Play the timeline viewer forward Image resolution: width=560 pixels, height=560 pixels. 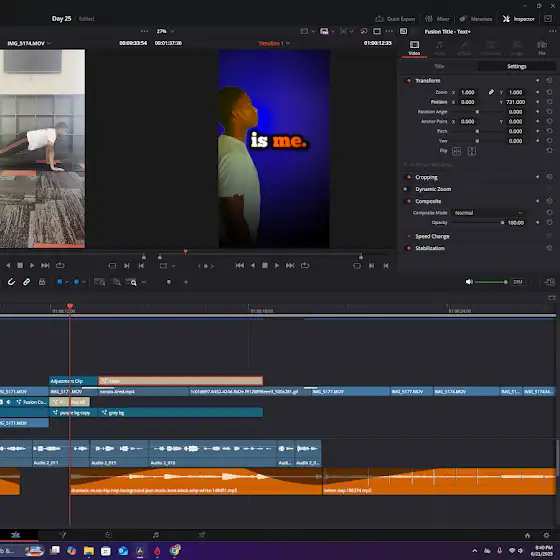coord(277,265)
